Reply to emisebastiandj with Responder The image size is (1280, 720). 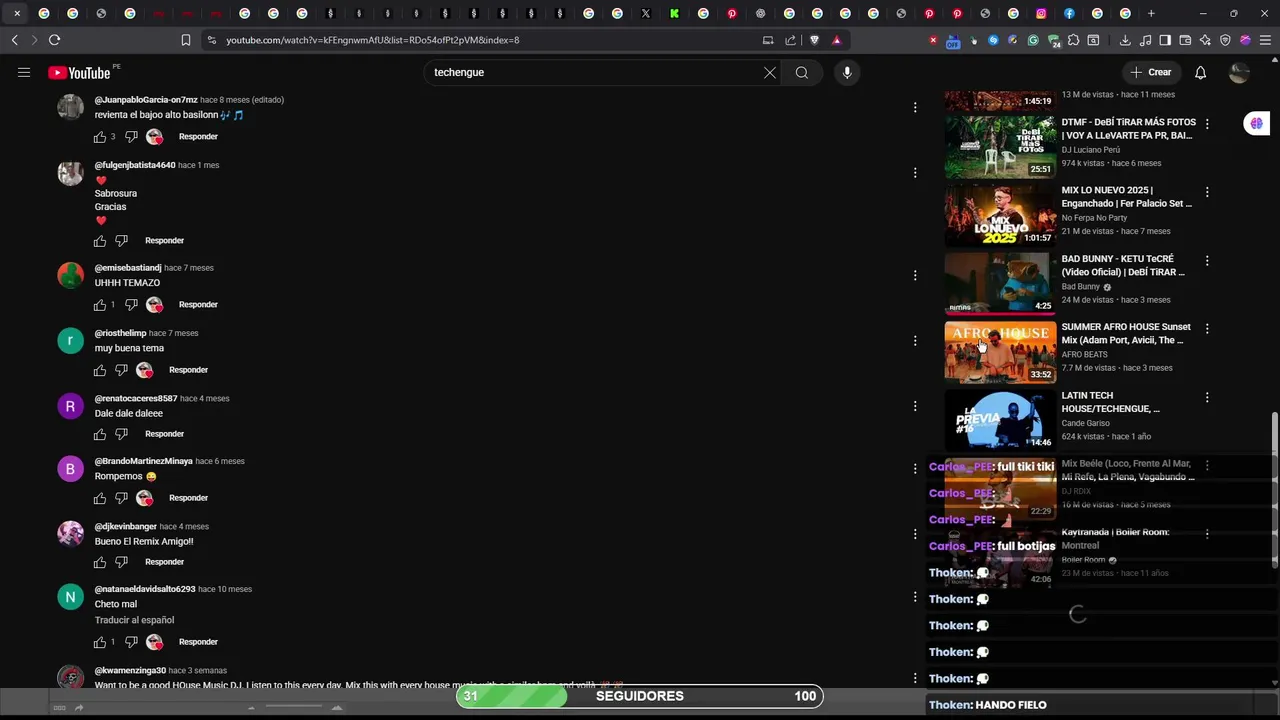[x=198, y=305]
